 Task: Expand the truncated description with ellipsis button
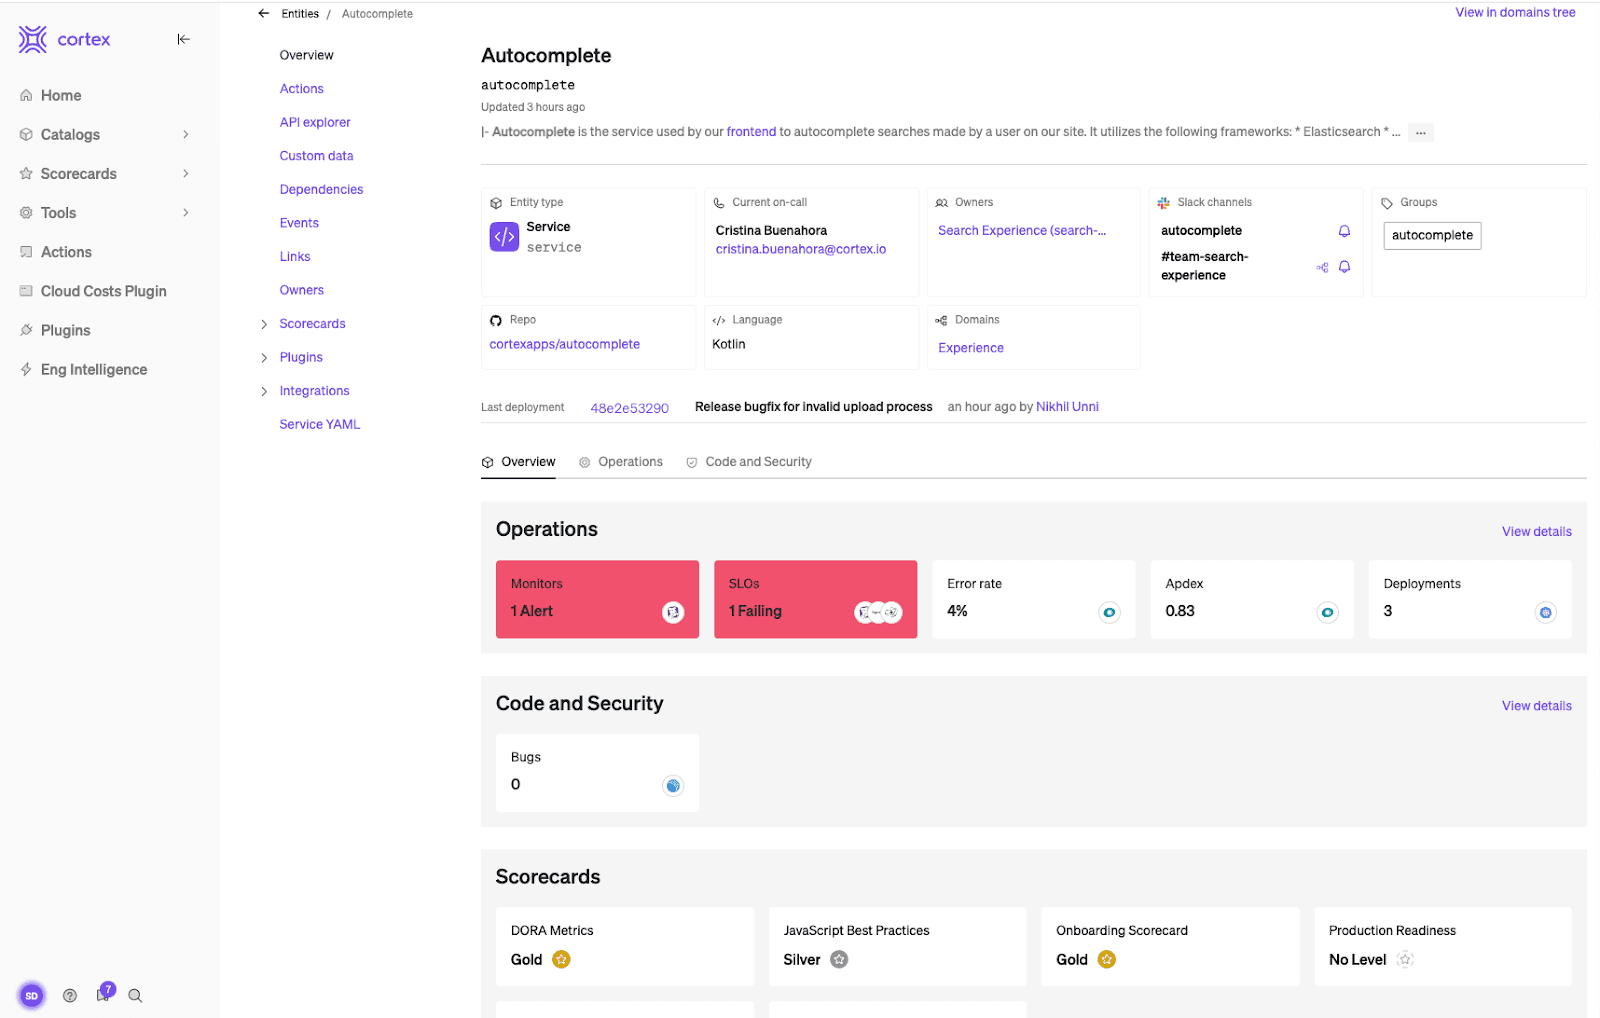[x=1420, y=132]
